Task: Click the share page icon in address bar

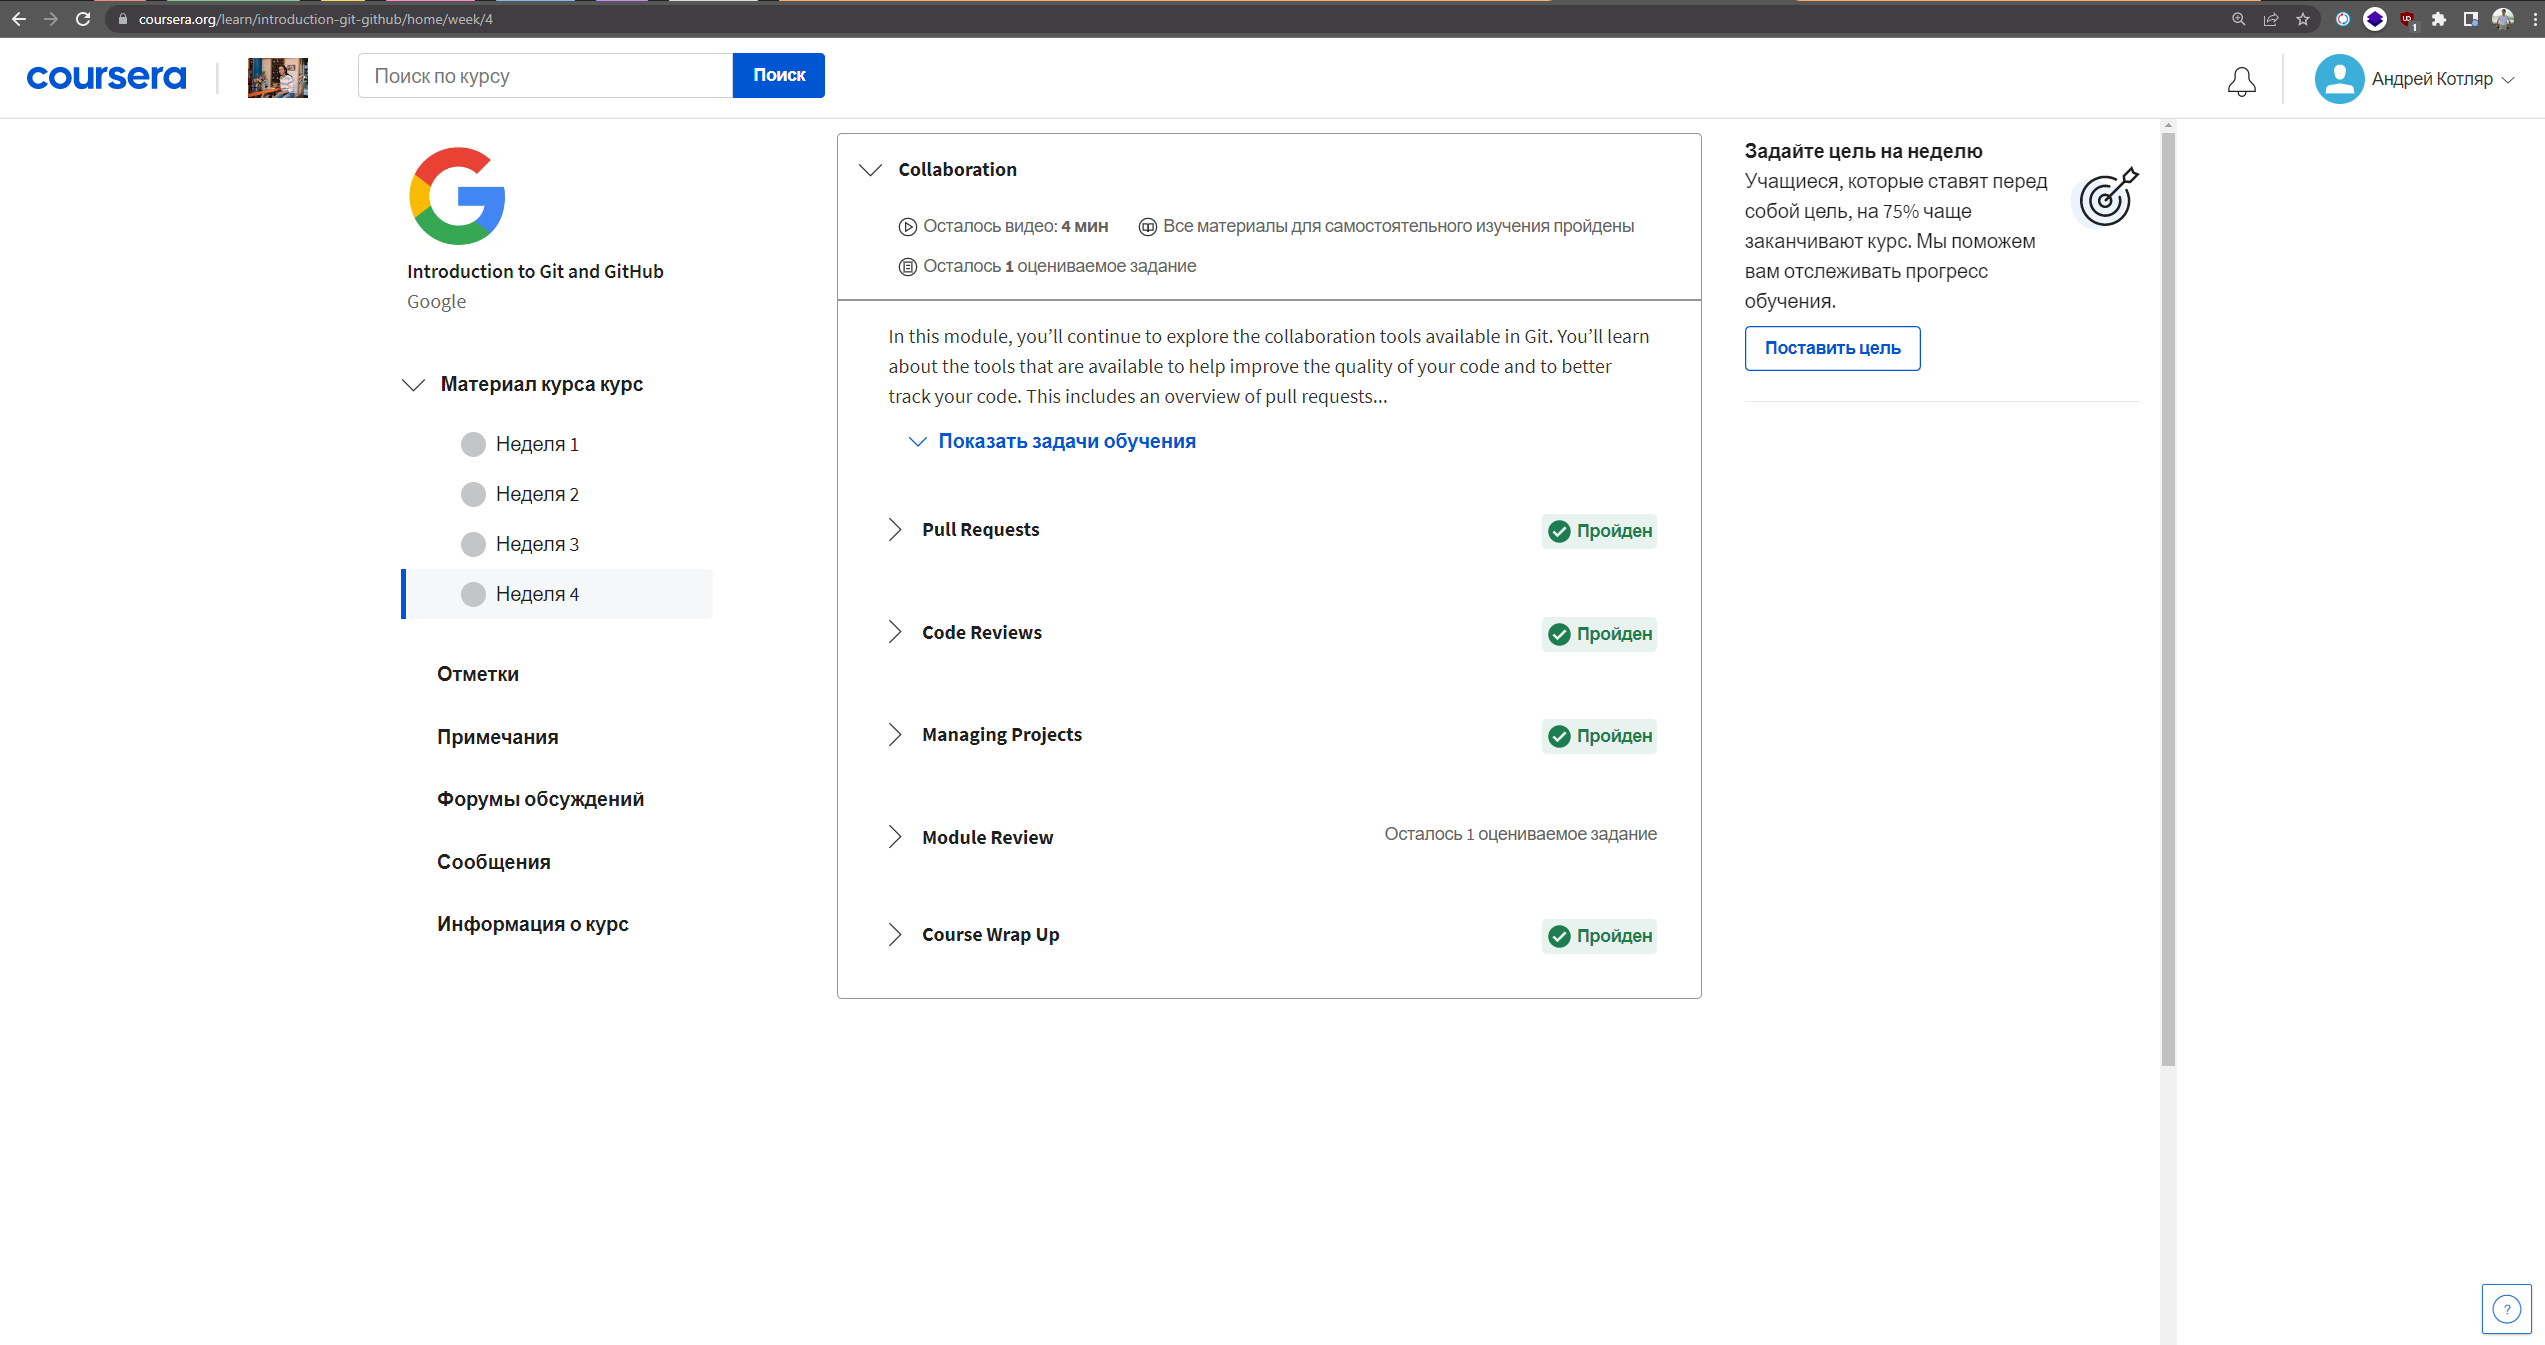Action: pyautogui.click(x=2271, y=19)
